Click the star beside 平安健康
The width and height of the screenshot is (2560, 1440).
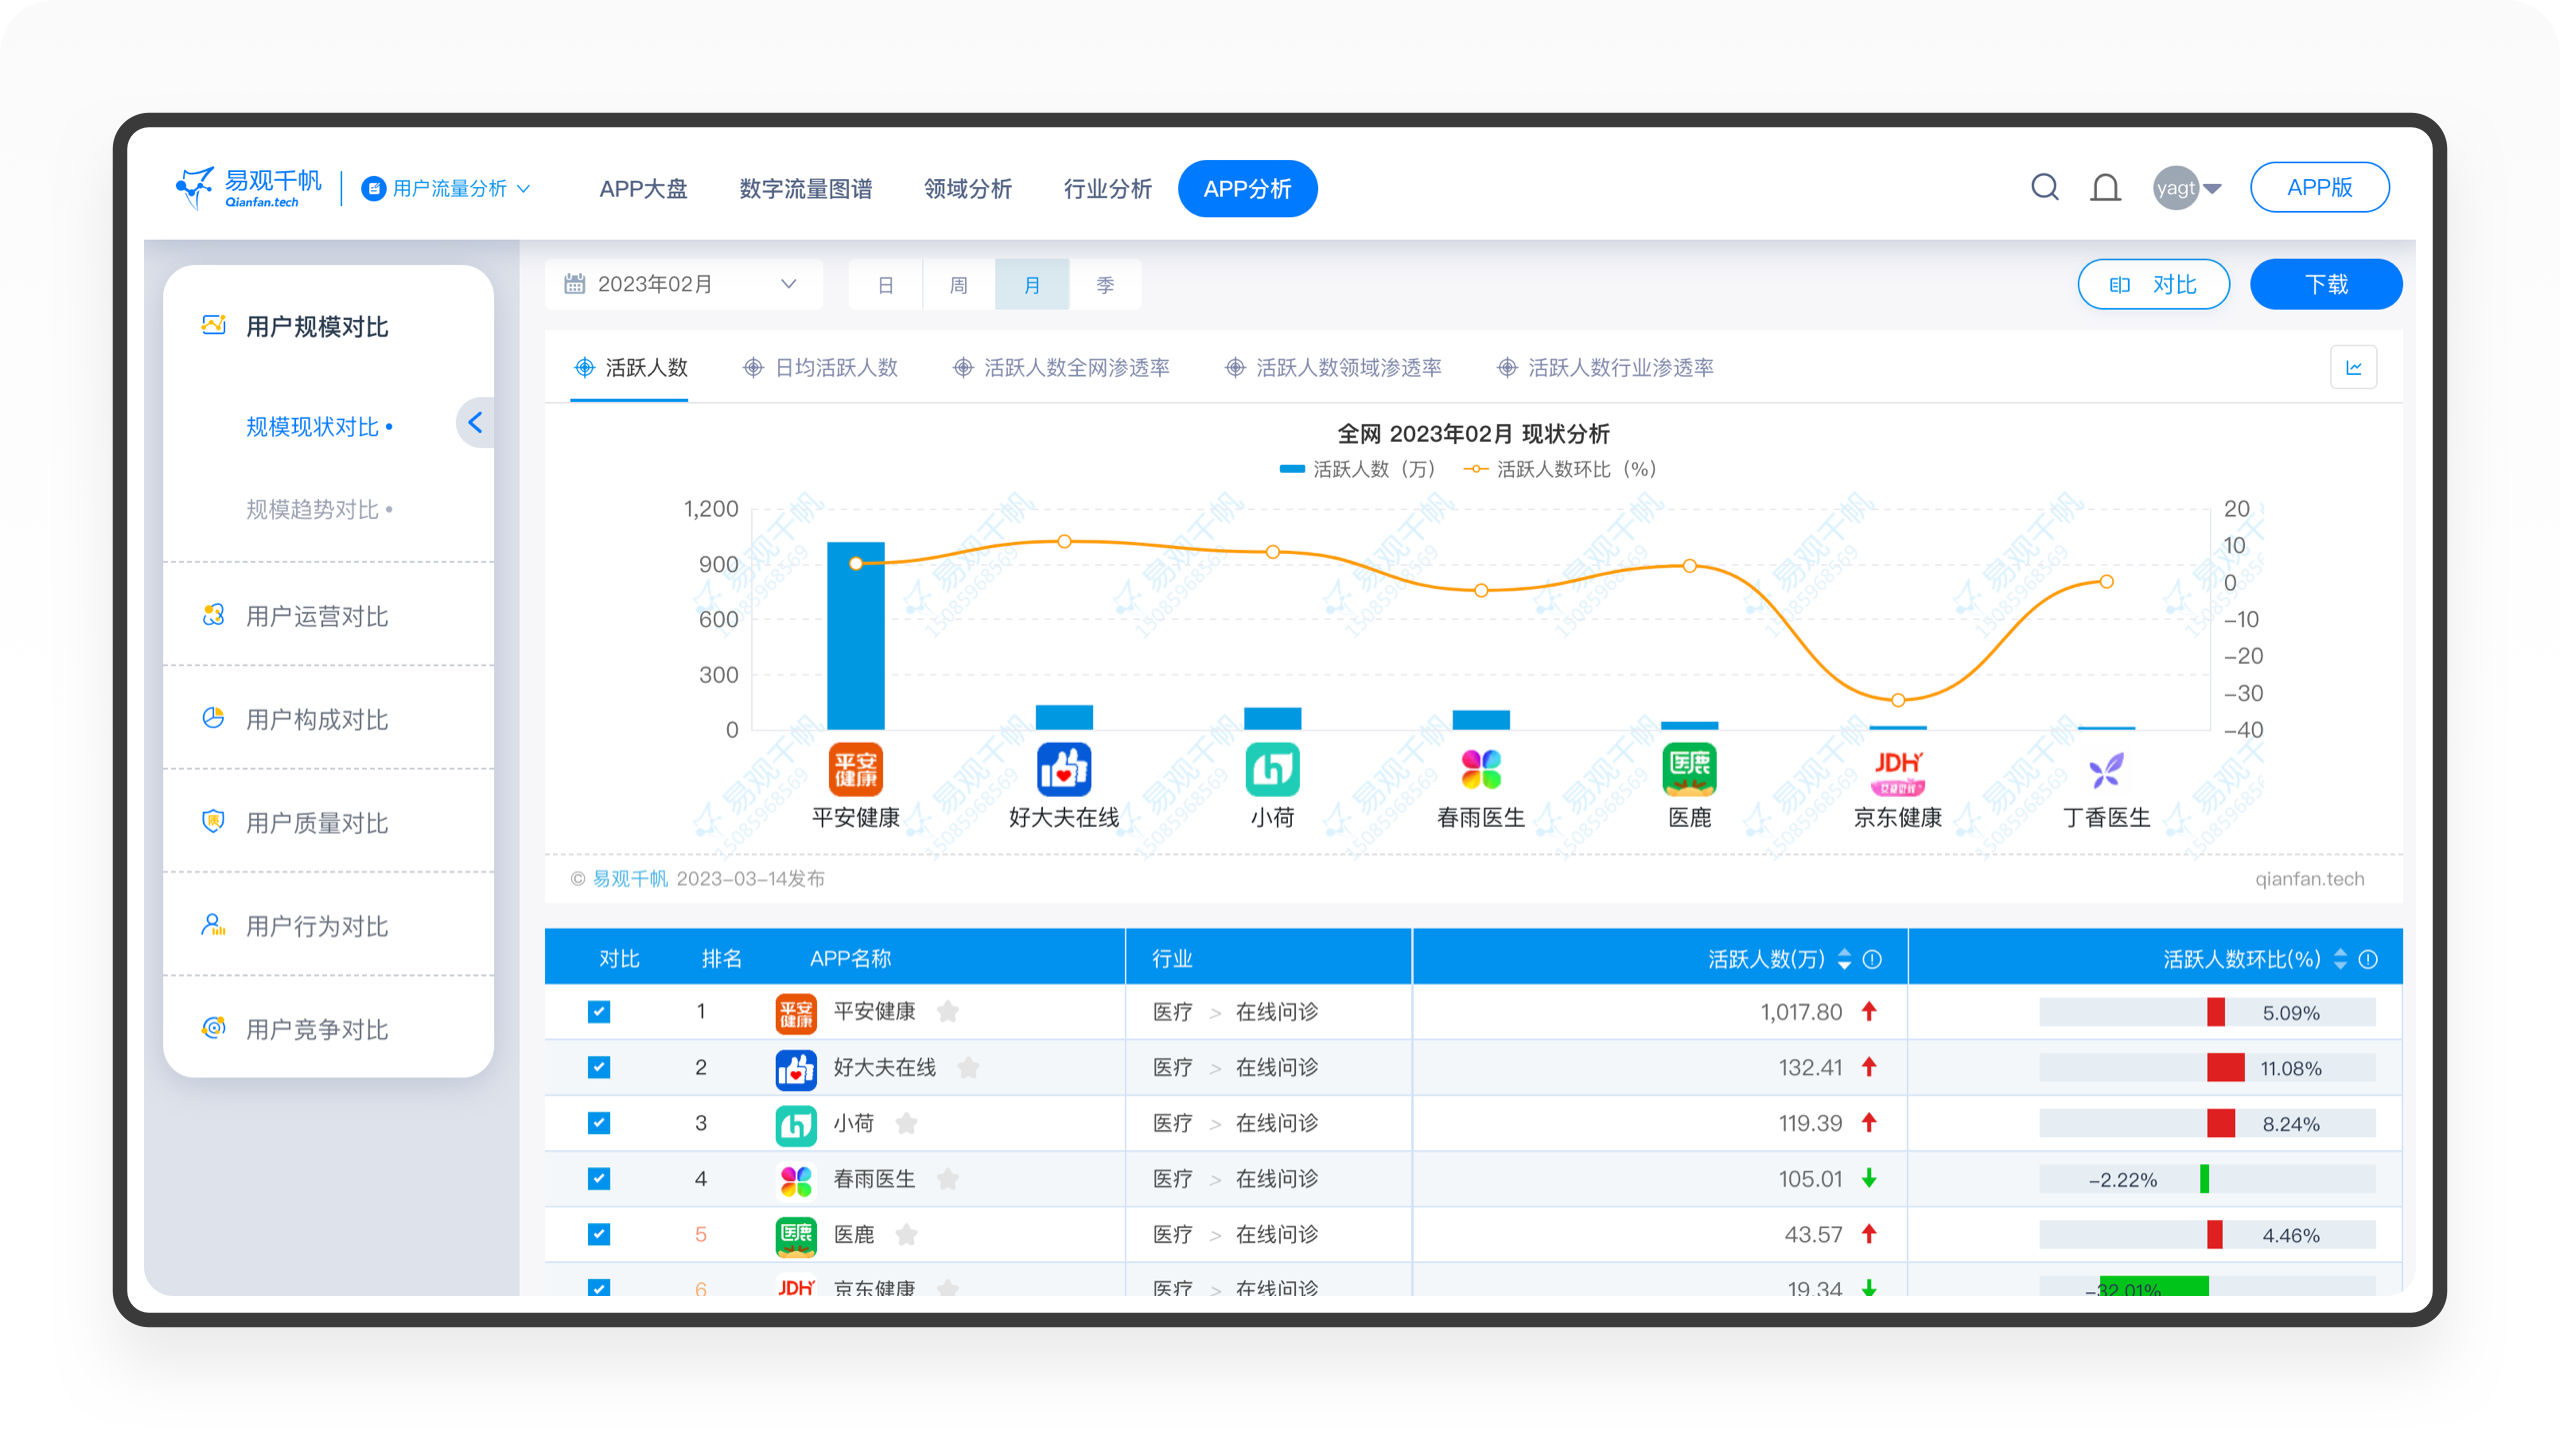tap(948, 1012)
